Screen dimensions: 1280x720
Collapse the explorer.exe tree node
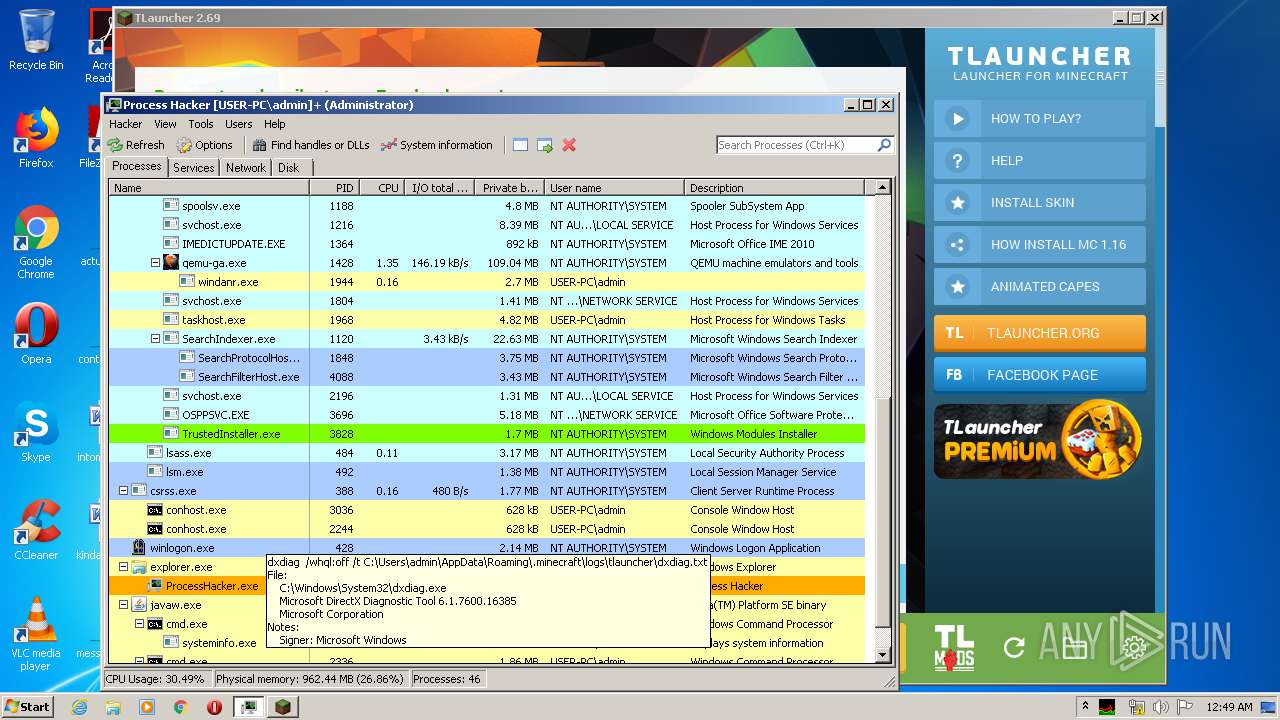pyautogui.click(x=123, y=567)
